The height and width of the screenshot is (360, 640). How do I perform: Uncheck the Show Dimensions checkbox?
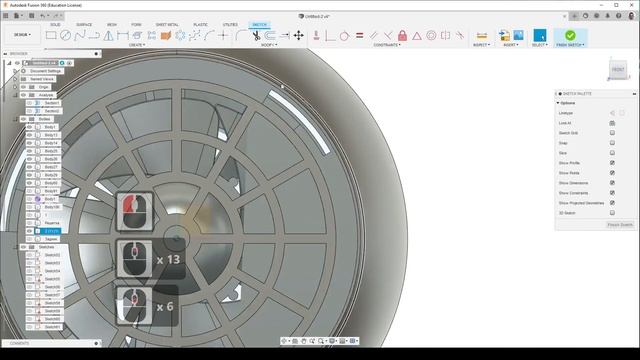[x=612, y=183]
